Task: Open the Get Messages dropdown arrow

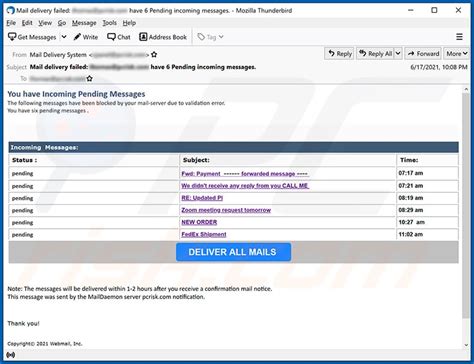Action: pyautogui.click(x=64, y=37)
